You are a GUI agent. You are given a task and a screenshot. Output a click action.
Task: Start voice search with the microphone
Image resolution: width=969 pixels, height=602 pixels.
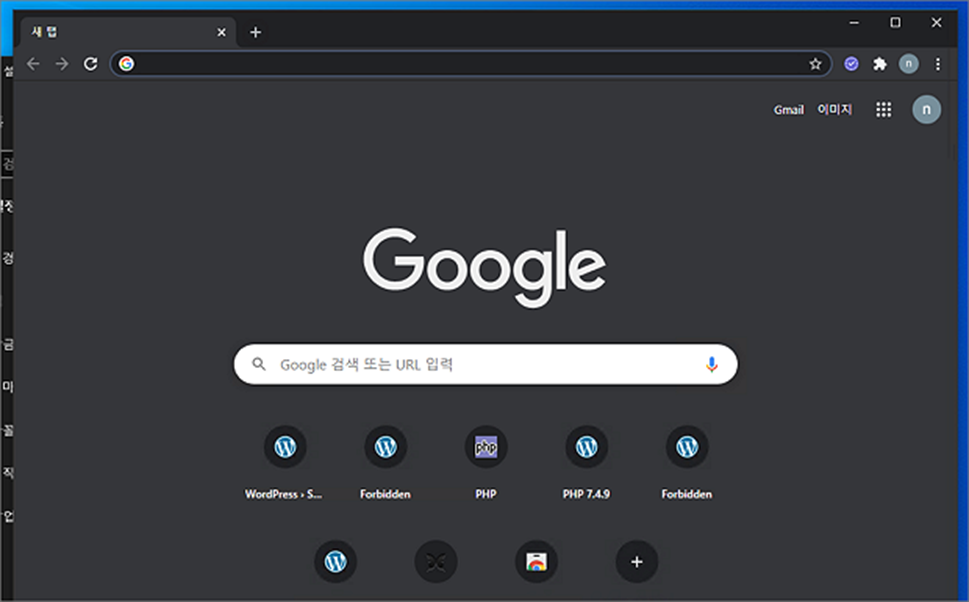pyautogui.click(x=712, y=364)
